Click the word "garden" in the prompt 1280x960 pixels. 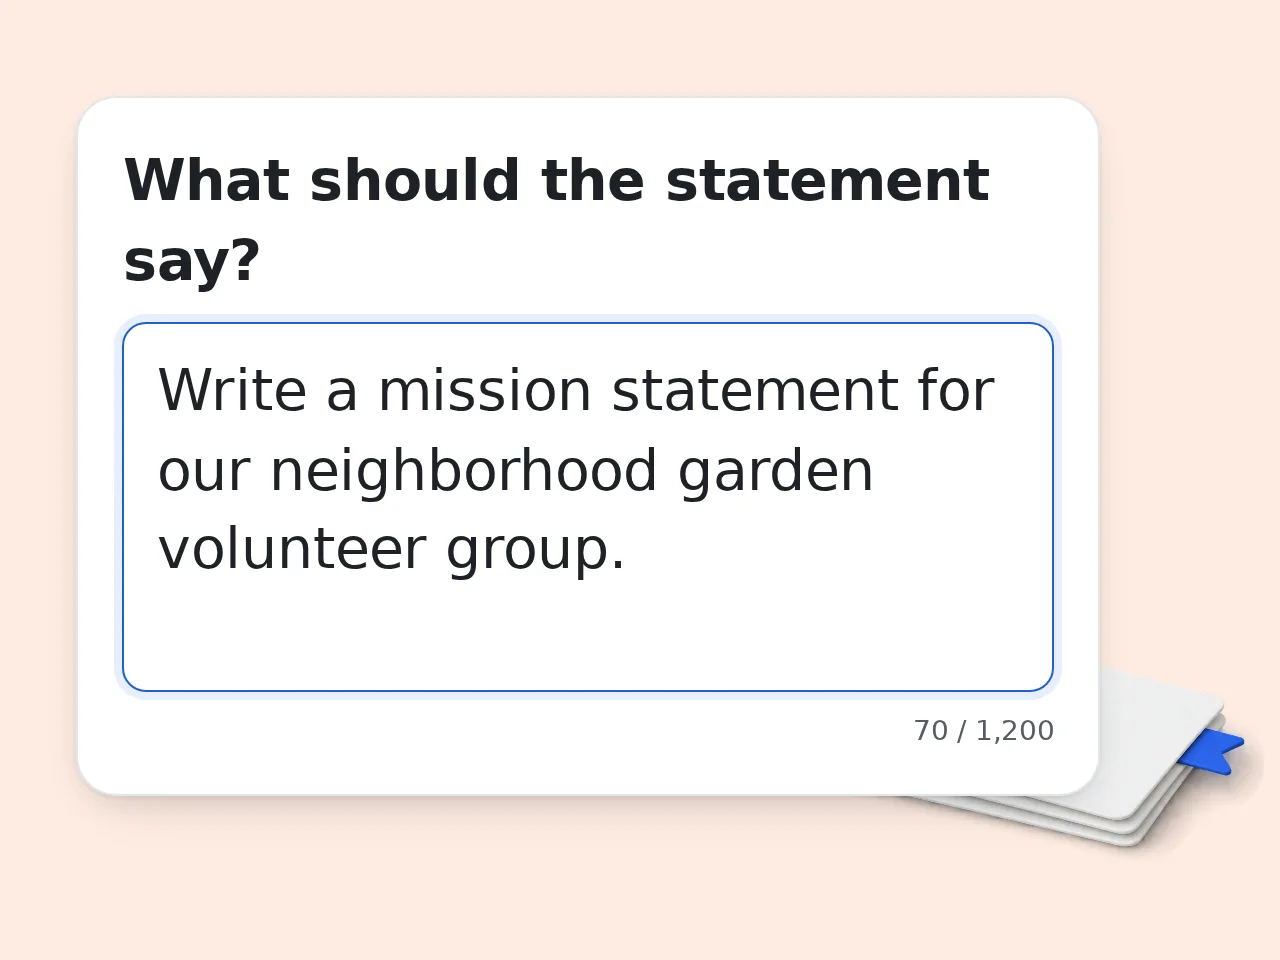(x=775, y=470)
